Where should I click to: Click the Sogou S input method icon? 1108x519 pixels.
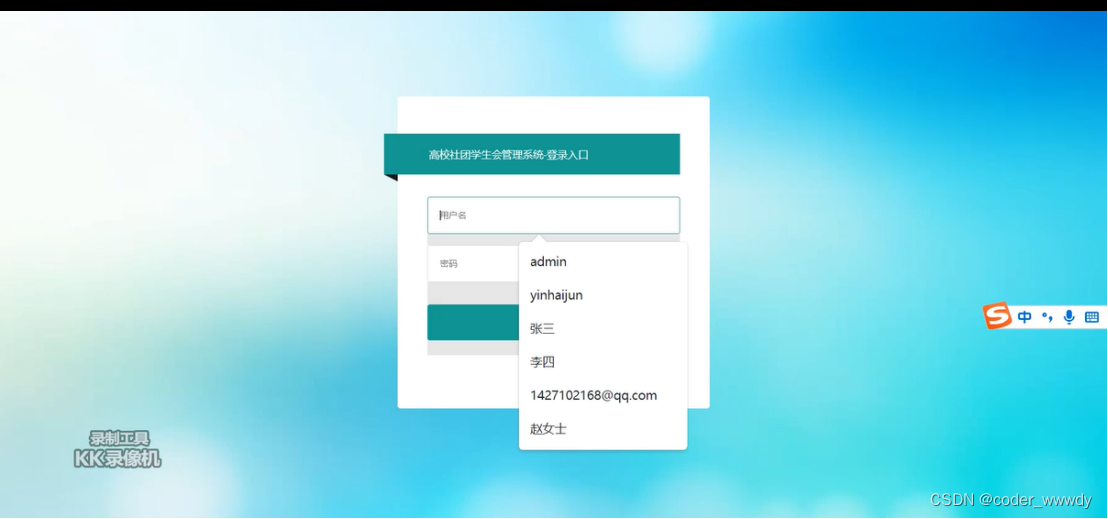pyautogui.click(x=997, y=315)
